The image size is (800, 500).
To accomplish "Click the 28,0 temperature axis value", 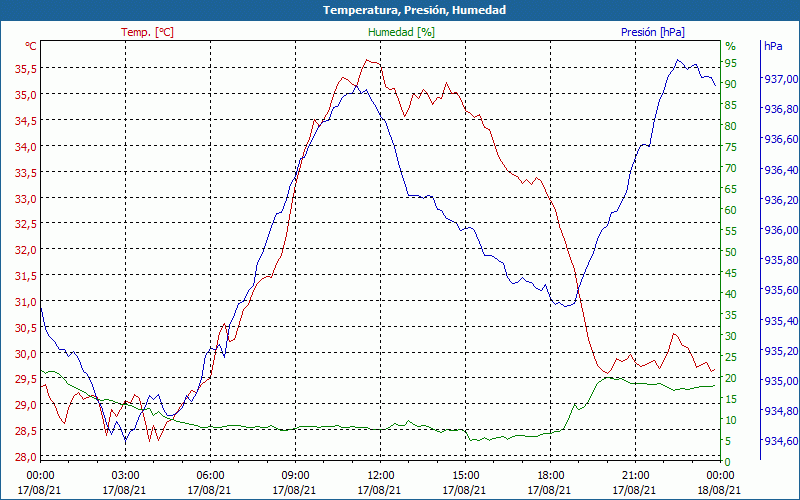I will (25, 457).
